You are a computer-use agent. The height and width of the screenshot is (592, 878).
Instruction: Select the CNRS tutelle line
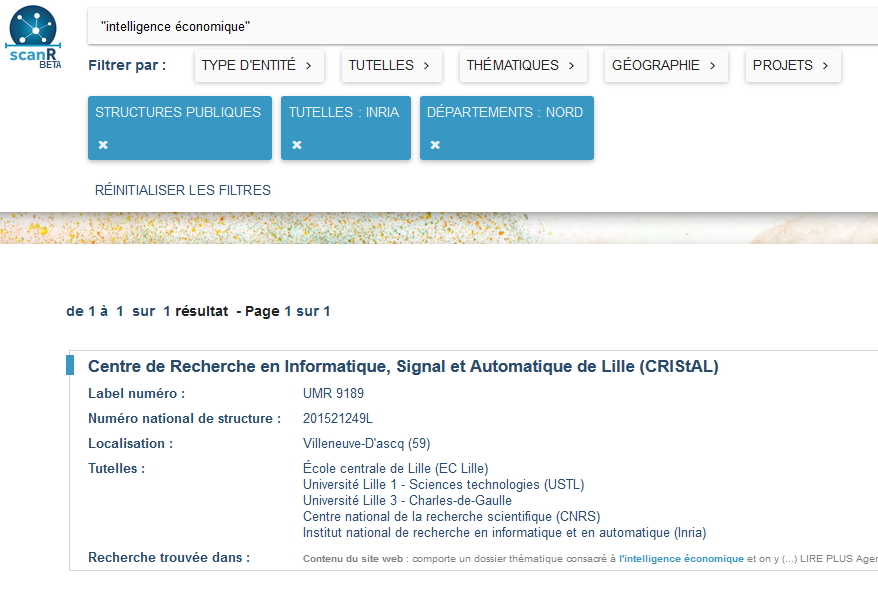[451, 516]
